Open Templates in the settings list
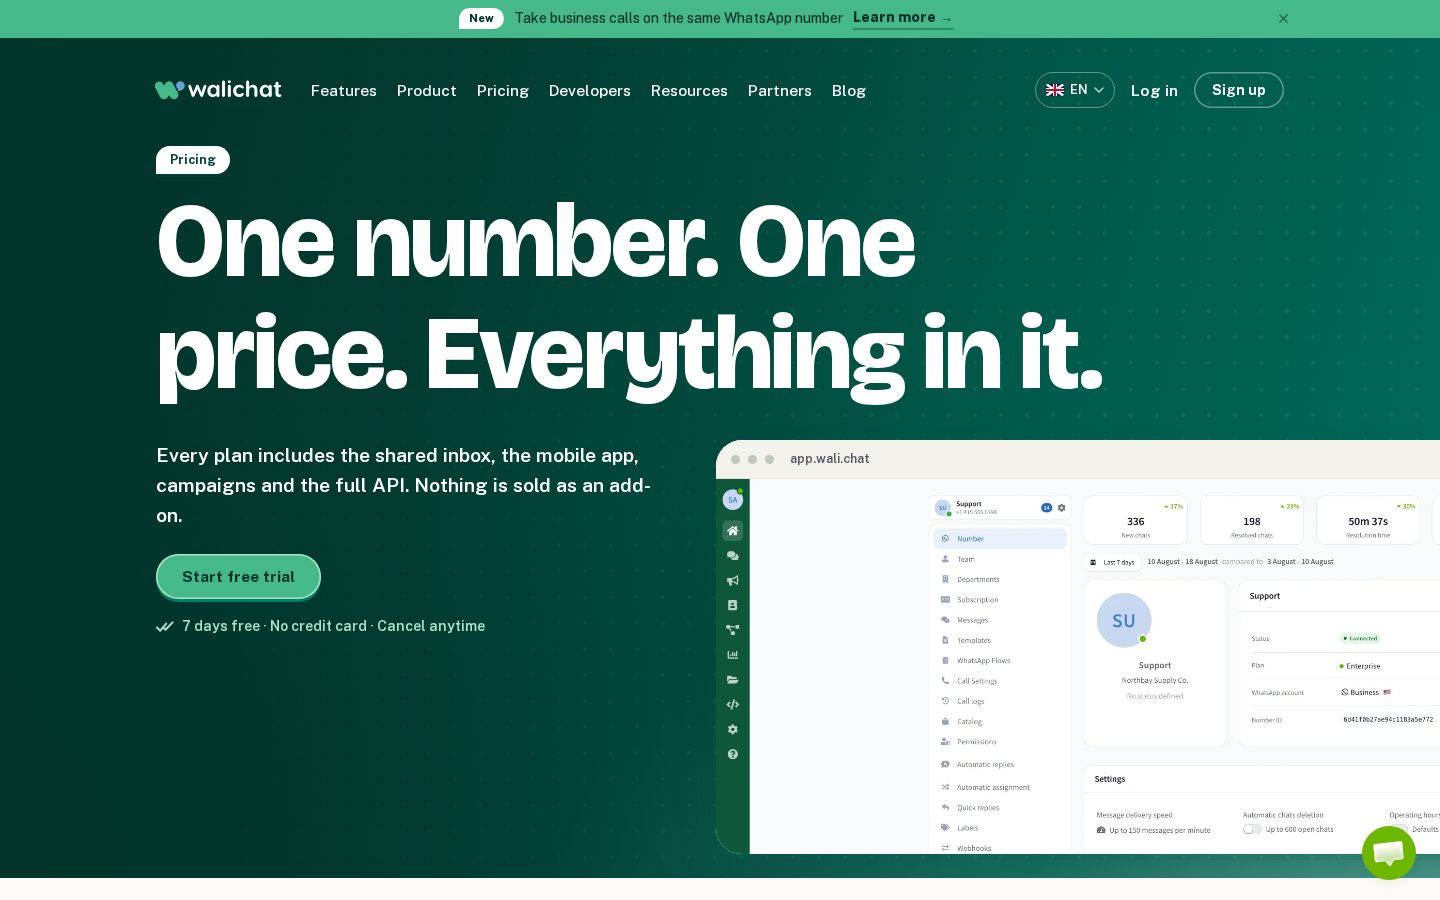1440x900 pixels. pyautogui.click(x=1000, y=640)
